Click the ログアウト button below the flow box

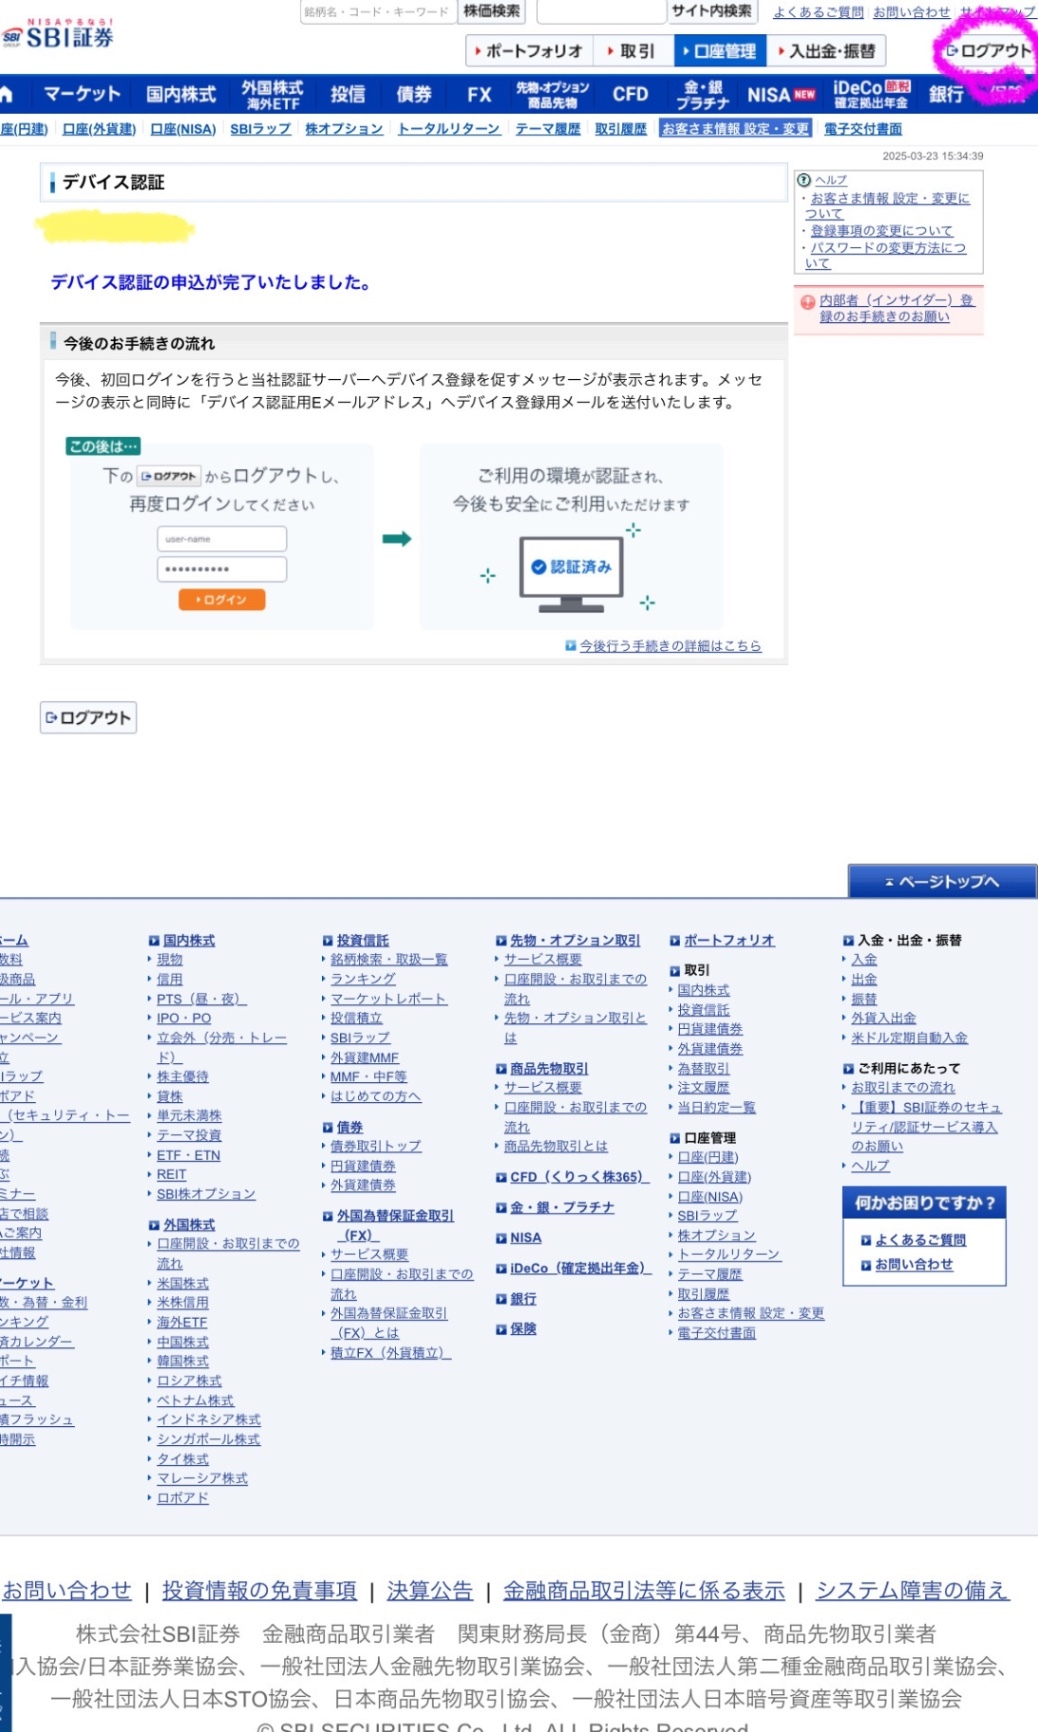pos(88,717)
